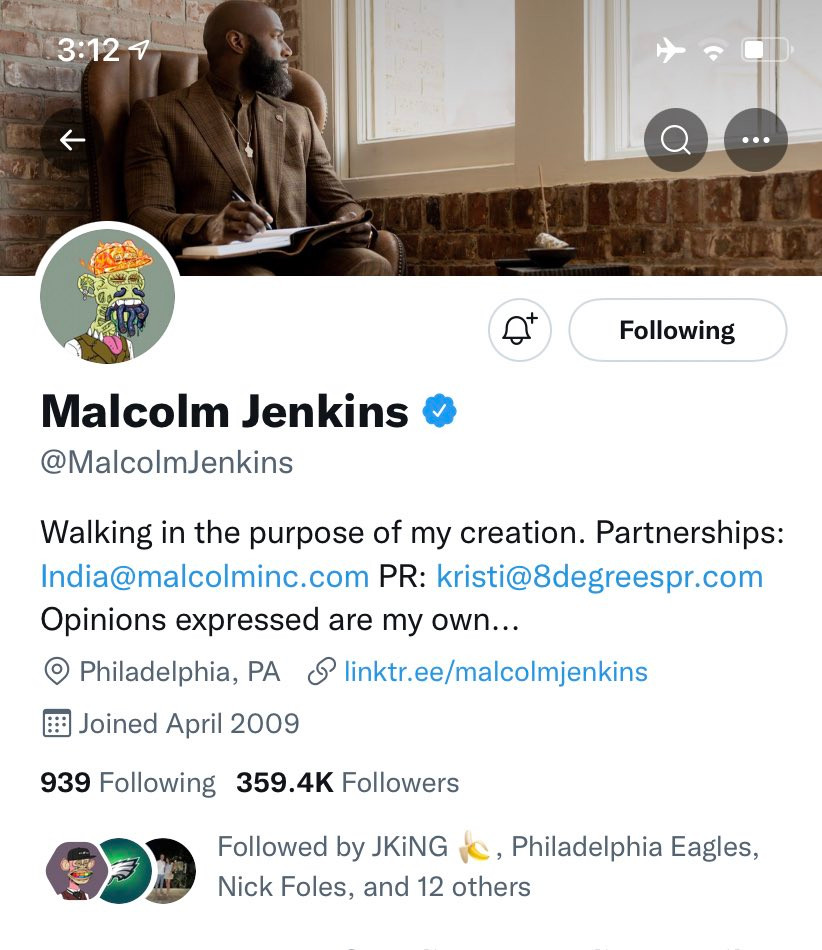The height and width of the screenshot is (950, 822).
Task: Tap the @MalcolmJenkins handle
Action: click(x=167, y=463)
